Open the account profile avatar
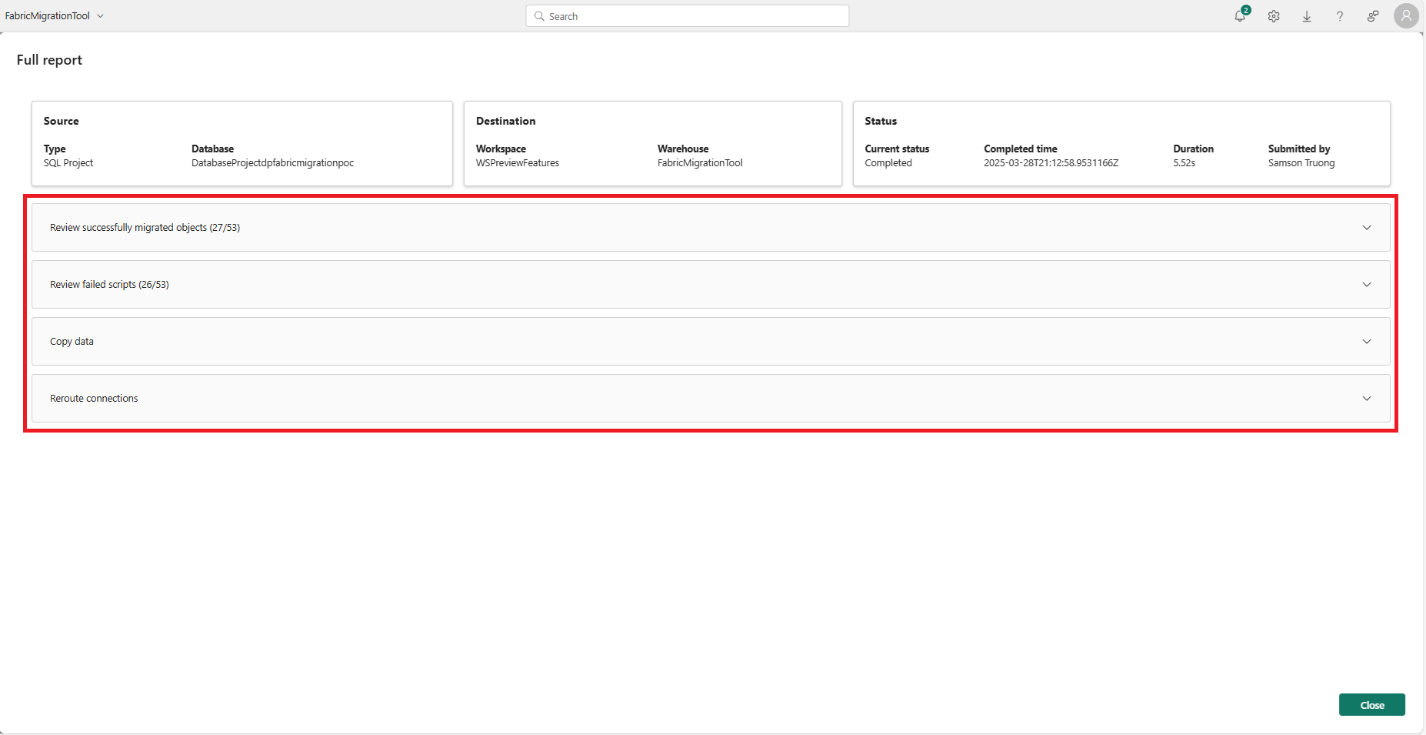Screen dimensions: 1426x735 tap(1406, 16)
